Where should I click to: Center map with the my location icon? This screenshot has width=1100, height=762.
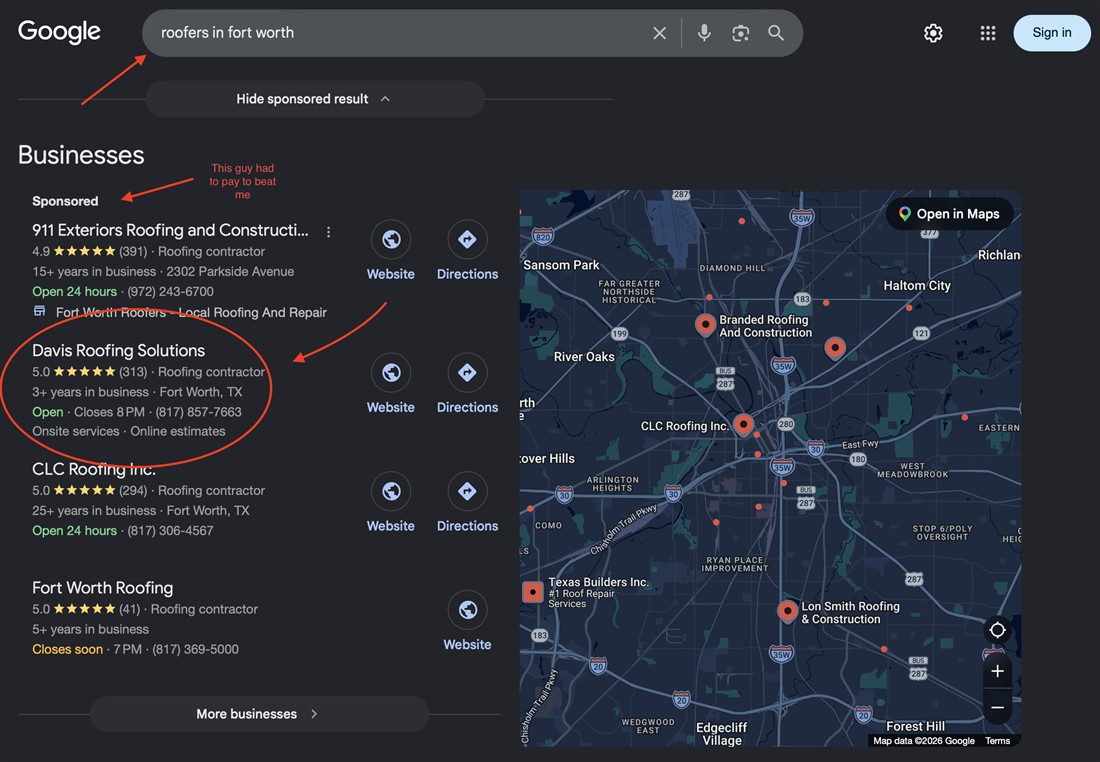(997, 630)
